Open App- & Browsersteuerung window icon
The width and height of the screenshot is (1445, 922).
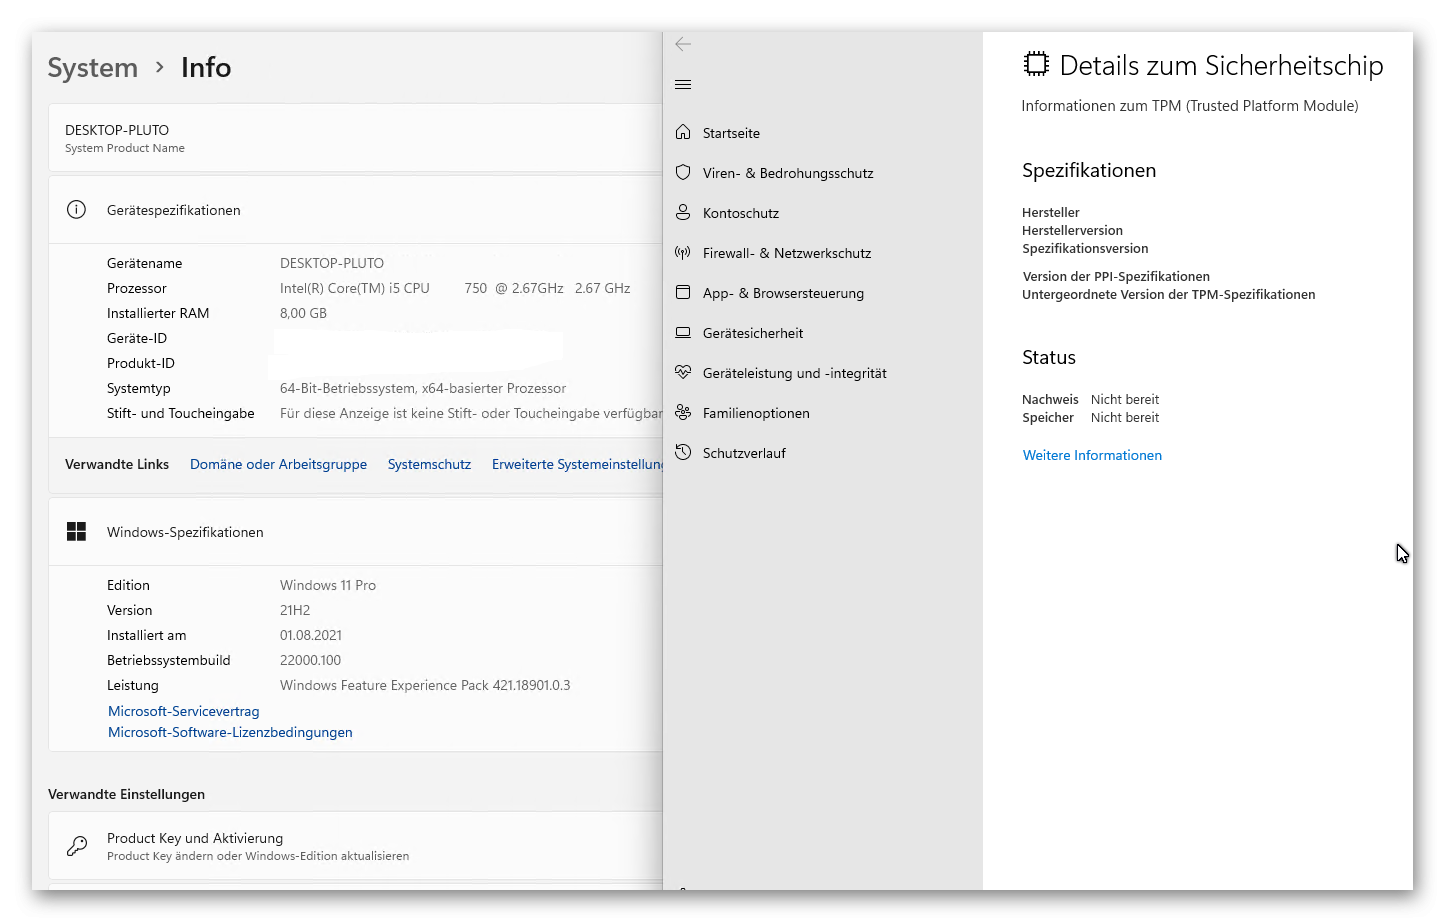[683, 292]
